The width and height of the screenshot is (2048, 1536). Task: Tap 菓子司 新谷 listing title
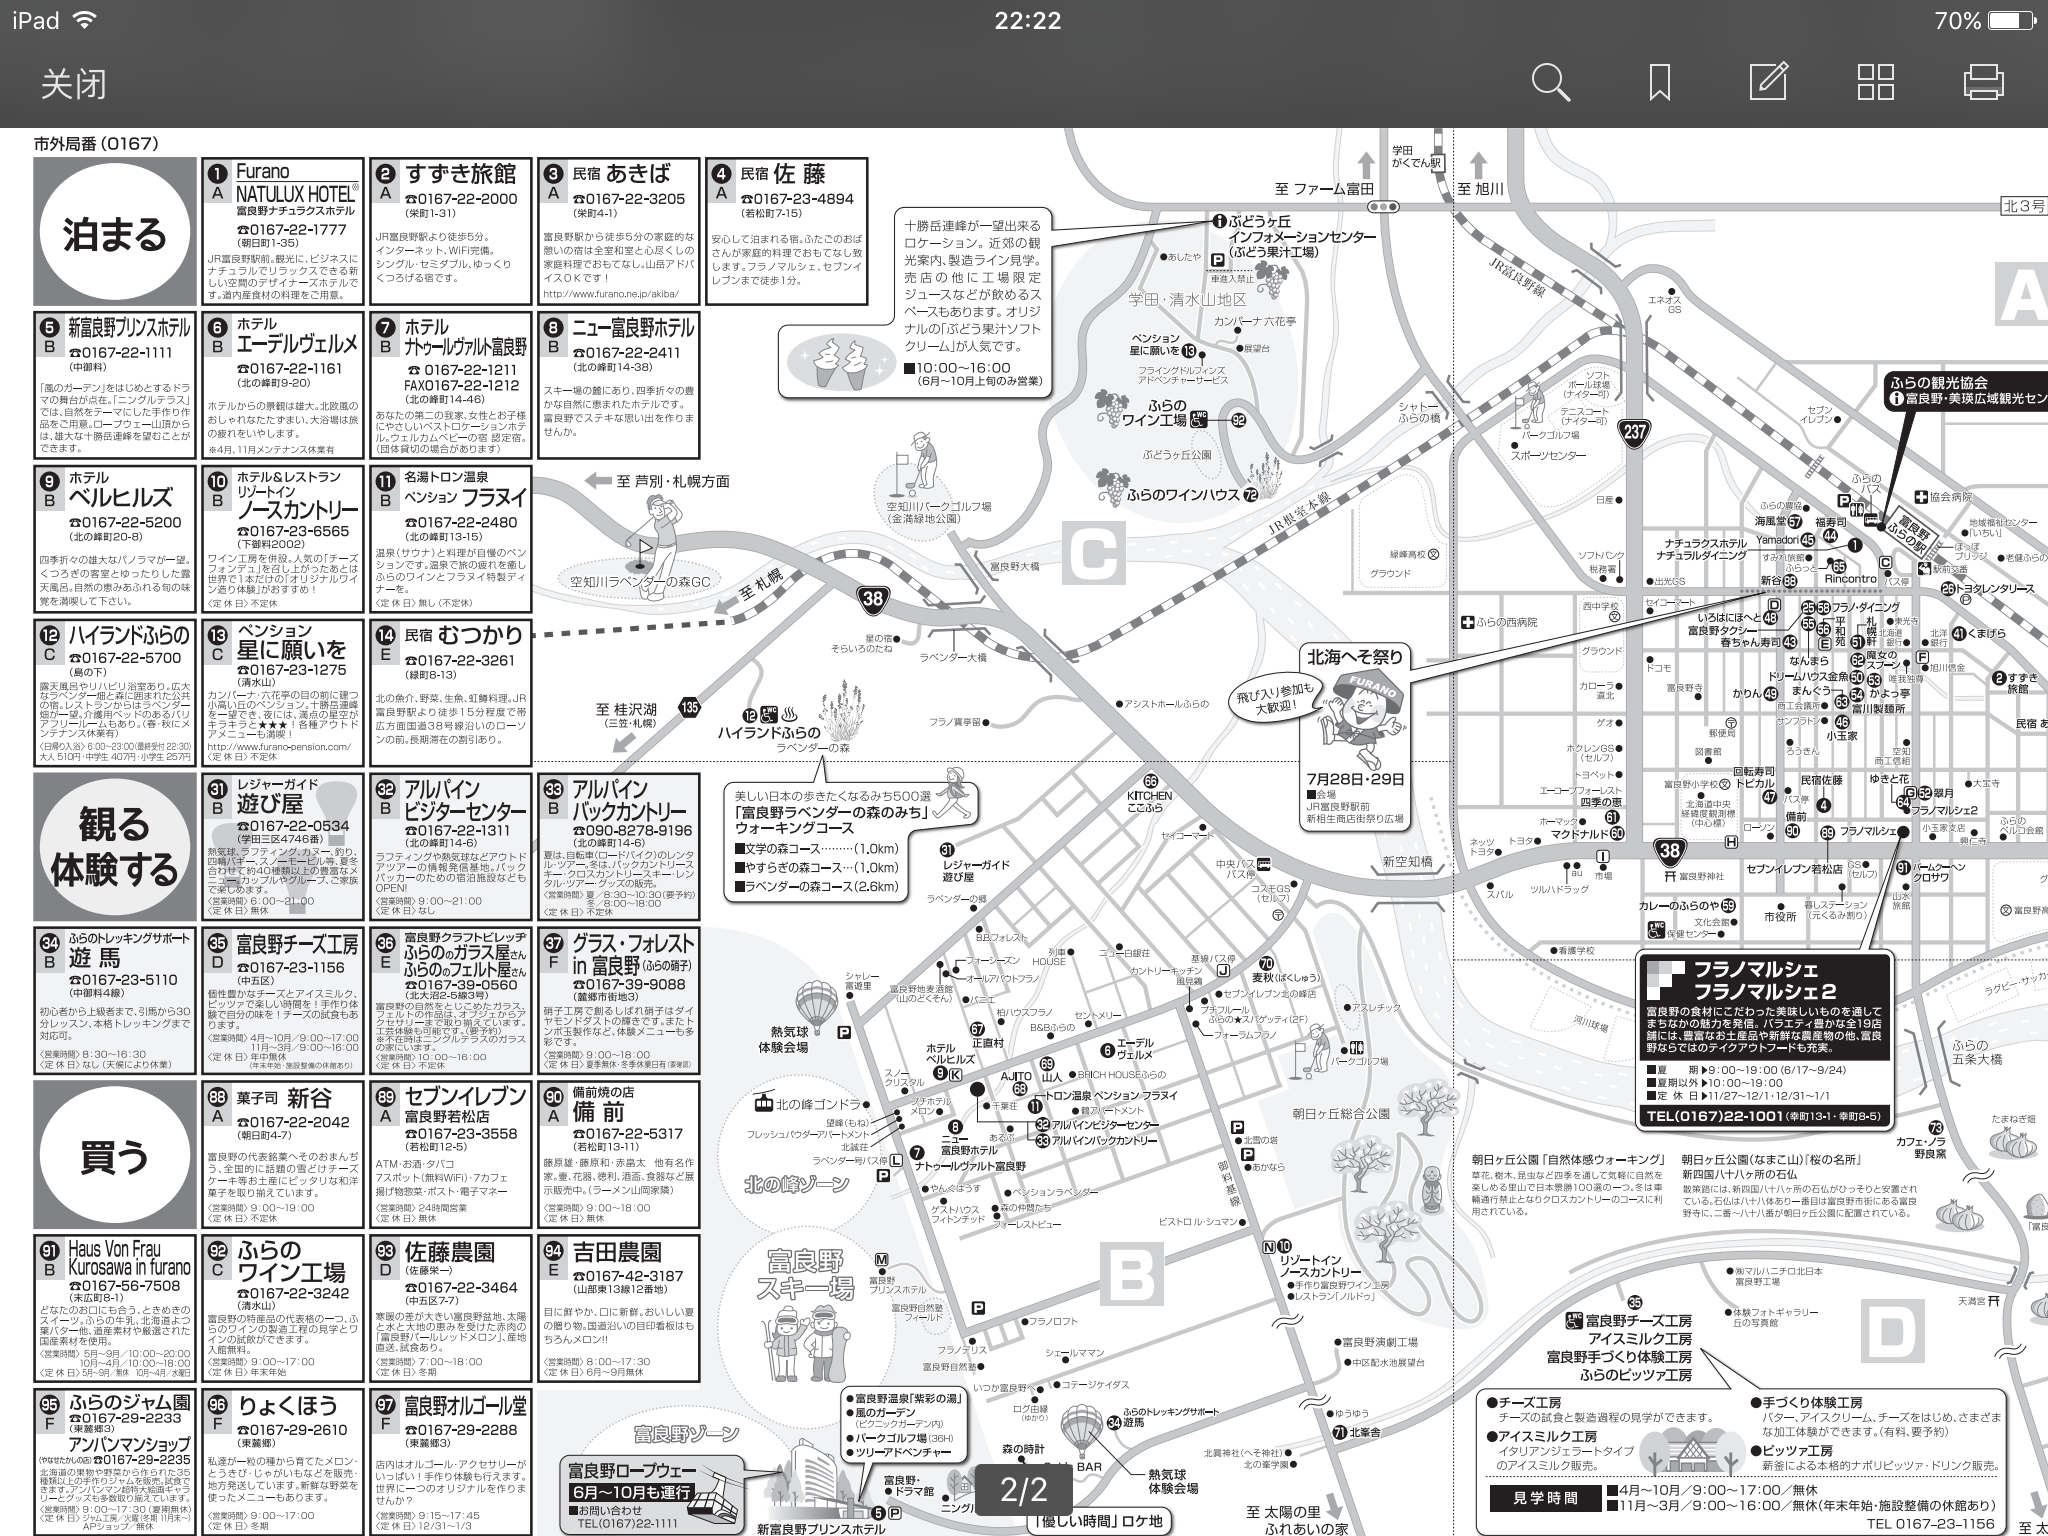tap(284, 1098)
